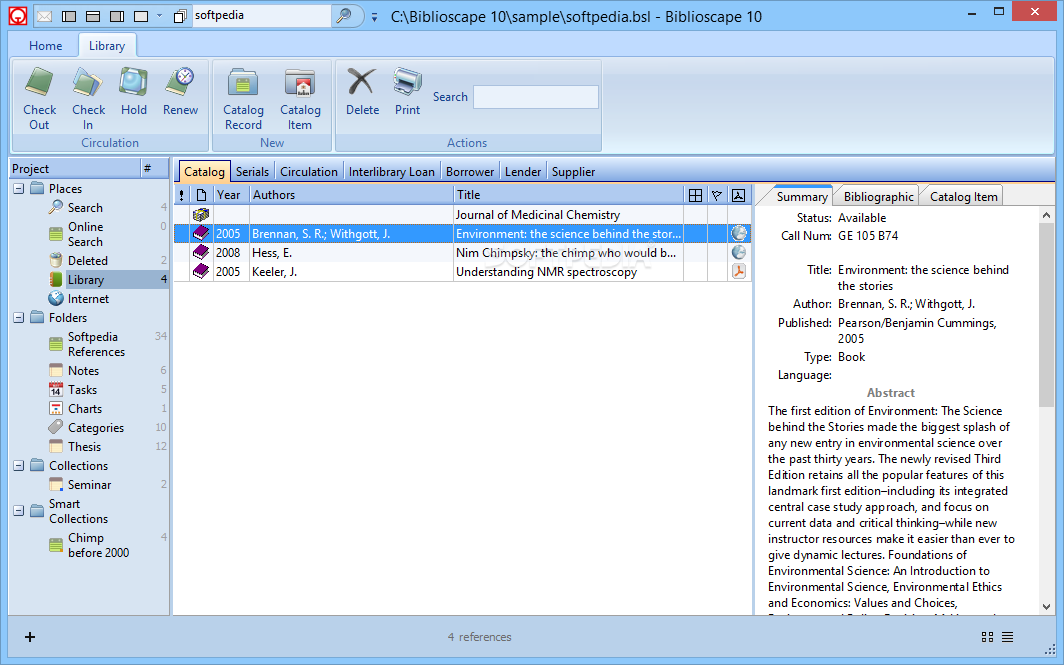This screenshot has width=1064, height=665.
Task: Click the Check In icon
Action: pyautogui.click(x=88, y=83)
